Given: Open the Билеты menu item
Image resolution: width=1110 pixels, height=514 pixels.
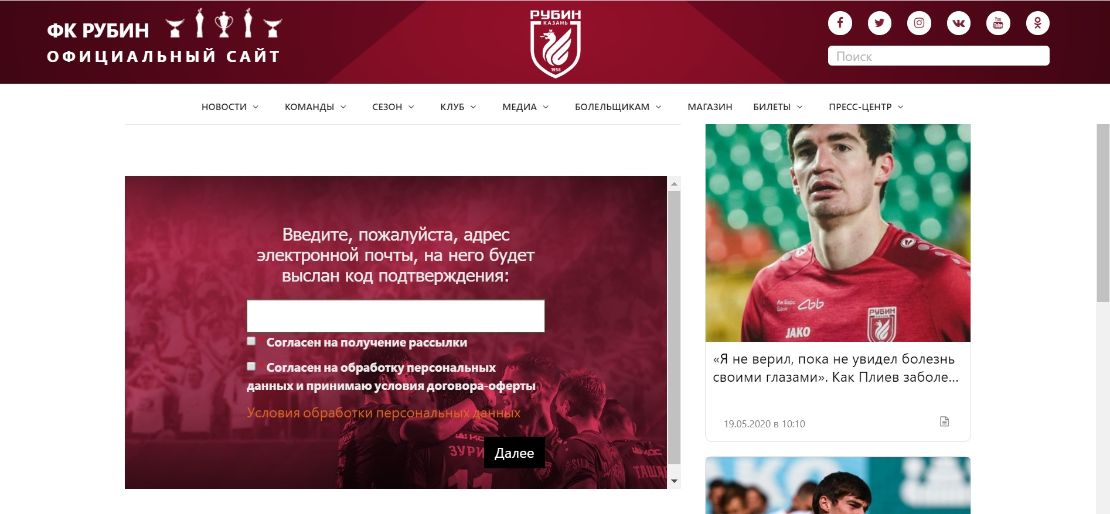Looking at the screenshot, I should (778, 107).
